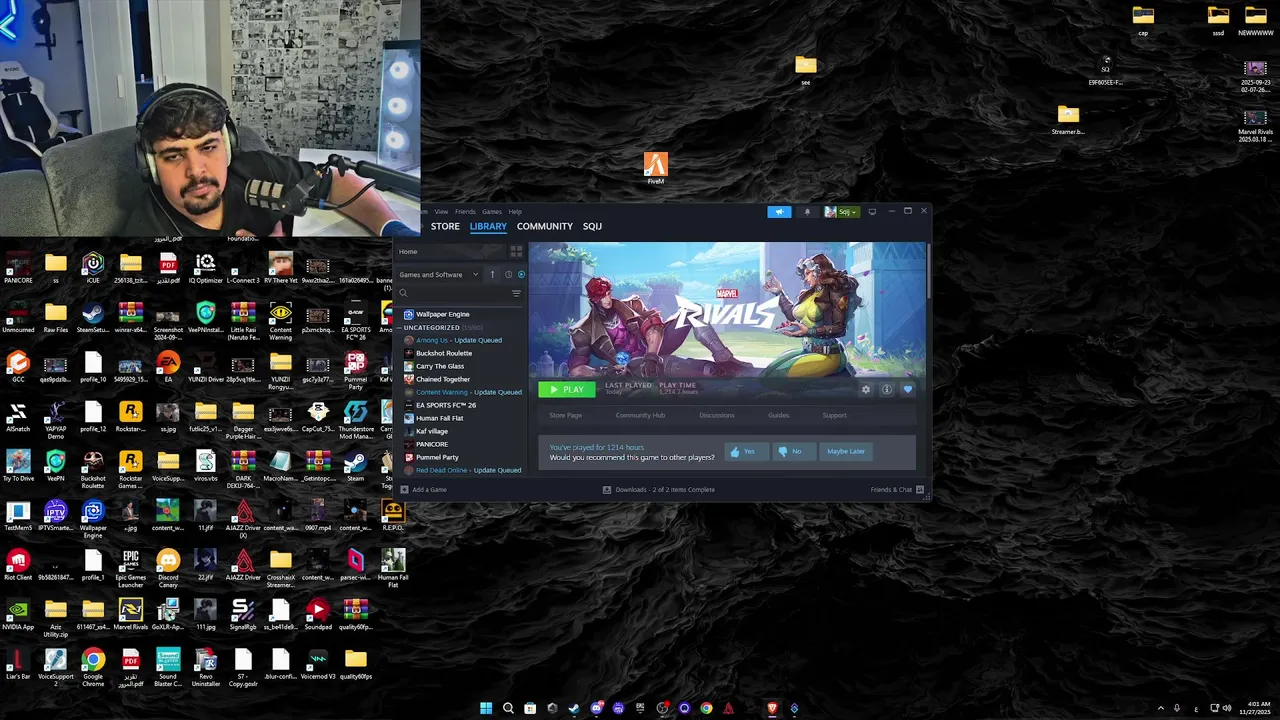Switch to Big Picture mode monitor icon

pyautogui.click(x=872, y=211)
